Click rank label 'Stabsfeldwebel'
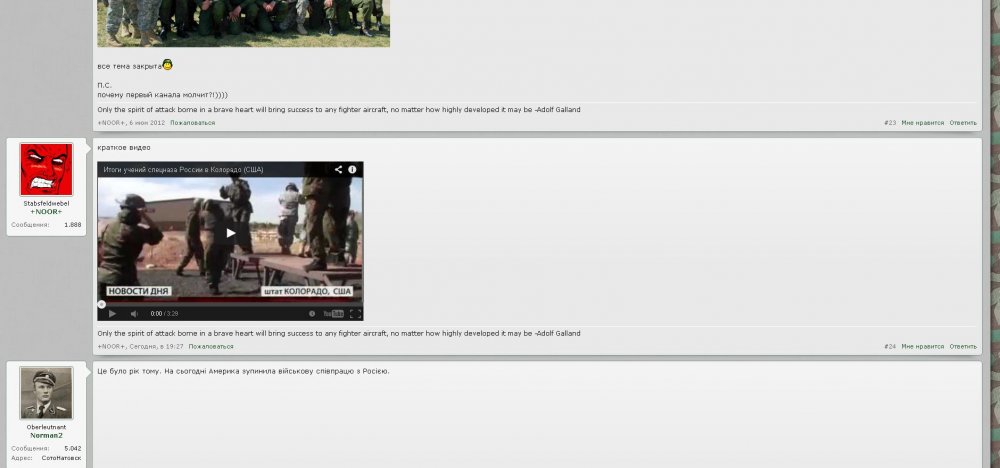The width and height of the screenshot is (1000, 468). point(46,203)
